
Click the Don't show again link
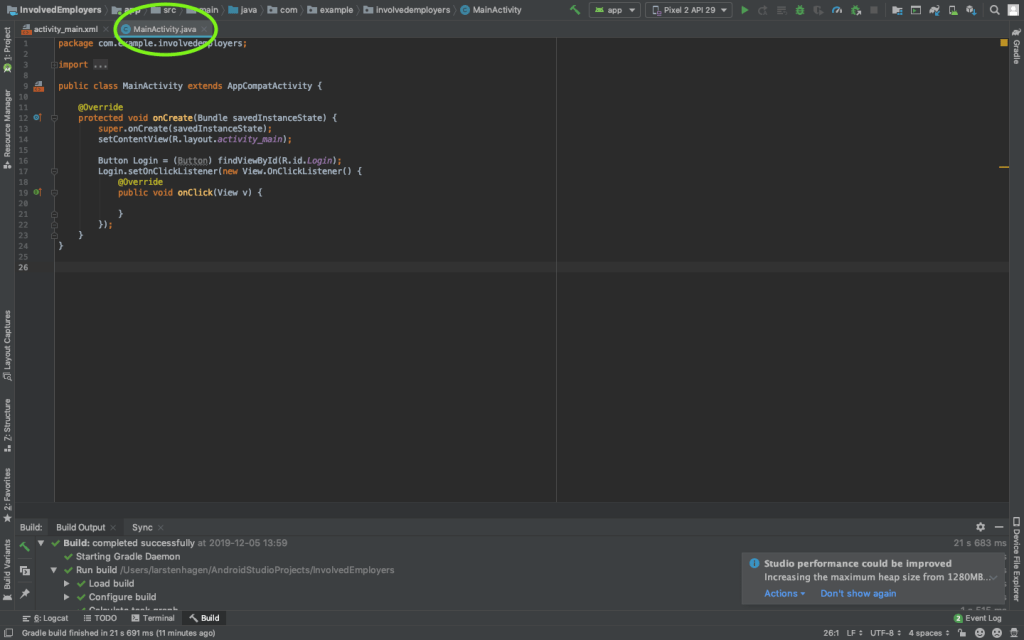point(858,593)
